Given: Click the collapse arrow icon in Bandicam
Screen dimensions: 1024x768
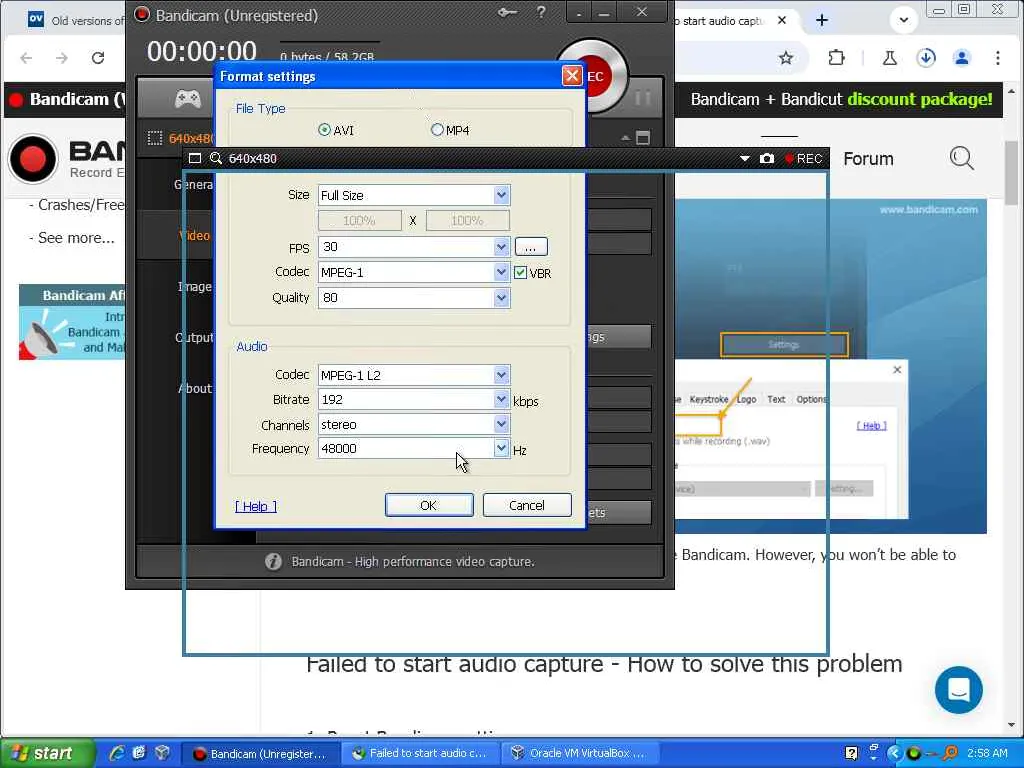Looking at the screenshot, I should pyautogui.click(x=626, y=138).
